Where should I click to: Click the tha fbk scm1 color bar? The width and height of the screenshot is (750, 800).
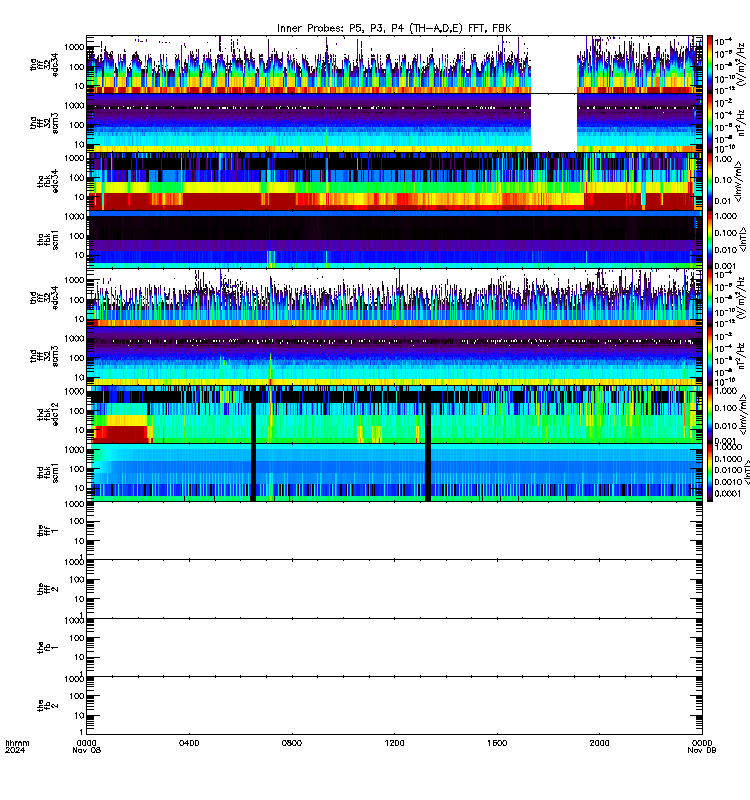coord(710,239)
